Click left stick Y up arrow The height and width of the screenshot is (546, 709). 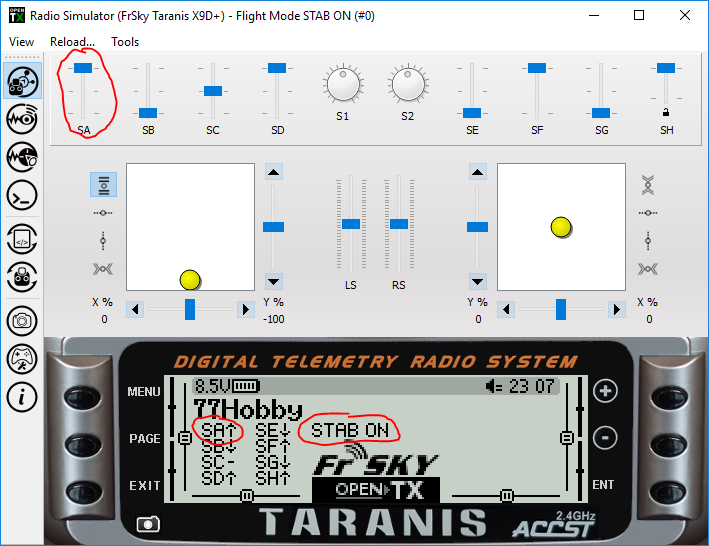pyautogui.click(x=274, y=172)
